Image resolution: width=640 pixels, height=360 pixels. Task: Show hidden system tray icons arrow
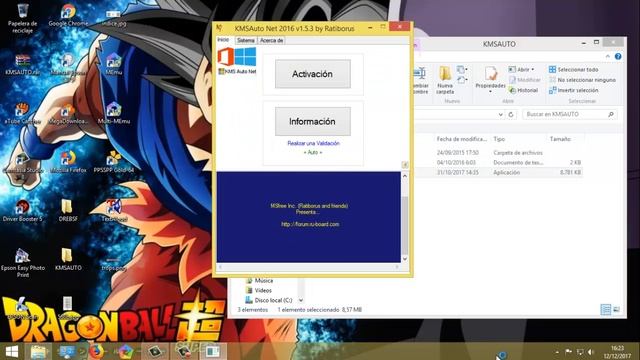coord(557,352)
